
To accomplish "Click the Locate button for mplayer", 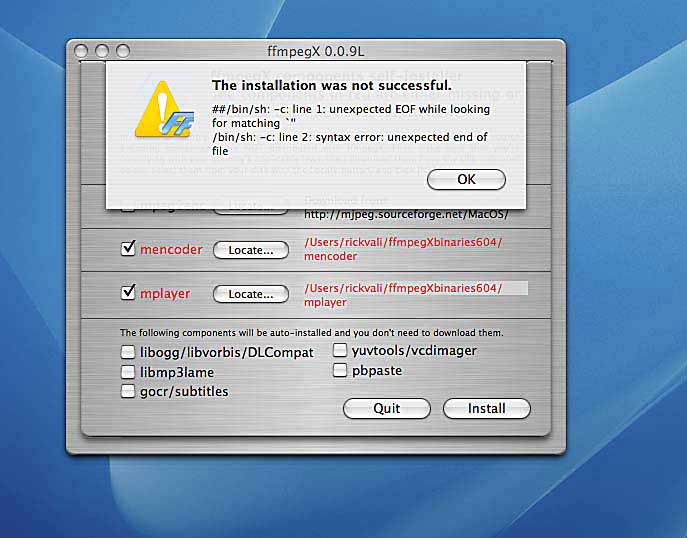I will pyautogui.click(x=251, y=294).
